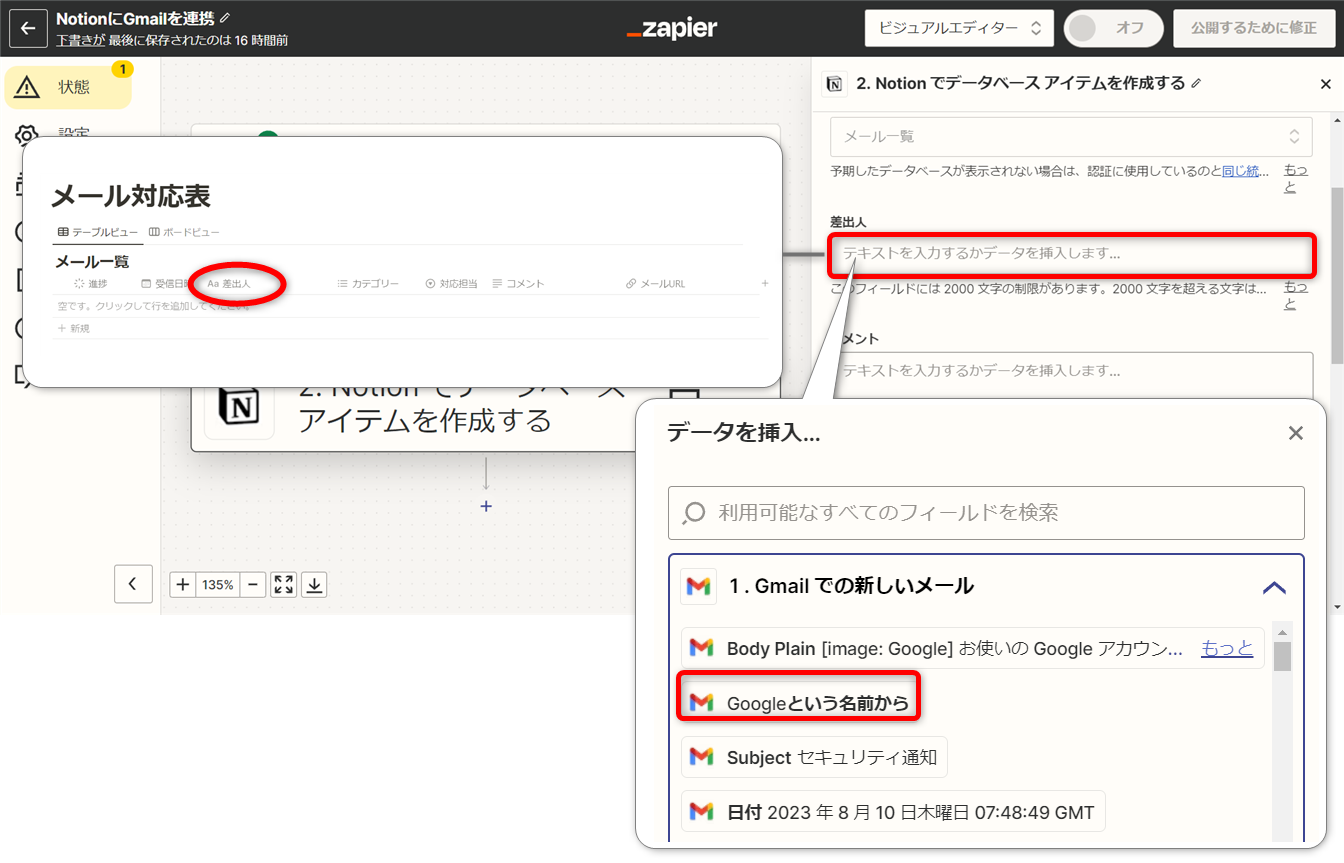
Task: Click the back arrow in the top-left corner
Action: [28, 28]
